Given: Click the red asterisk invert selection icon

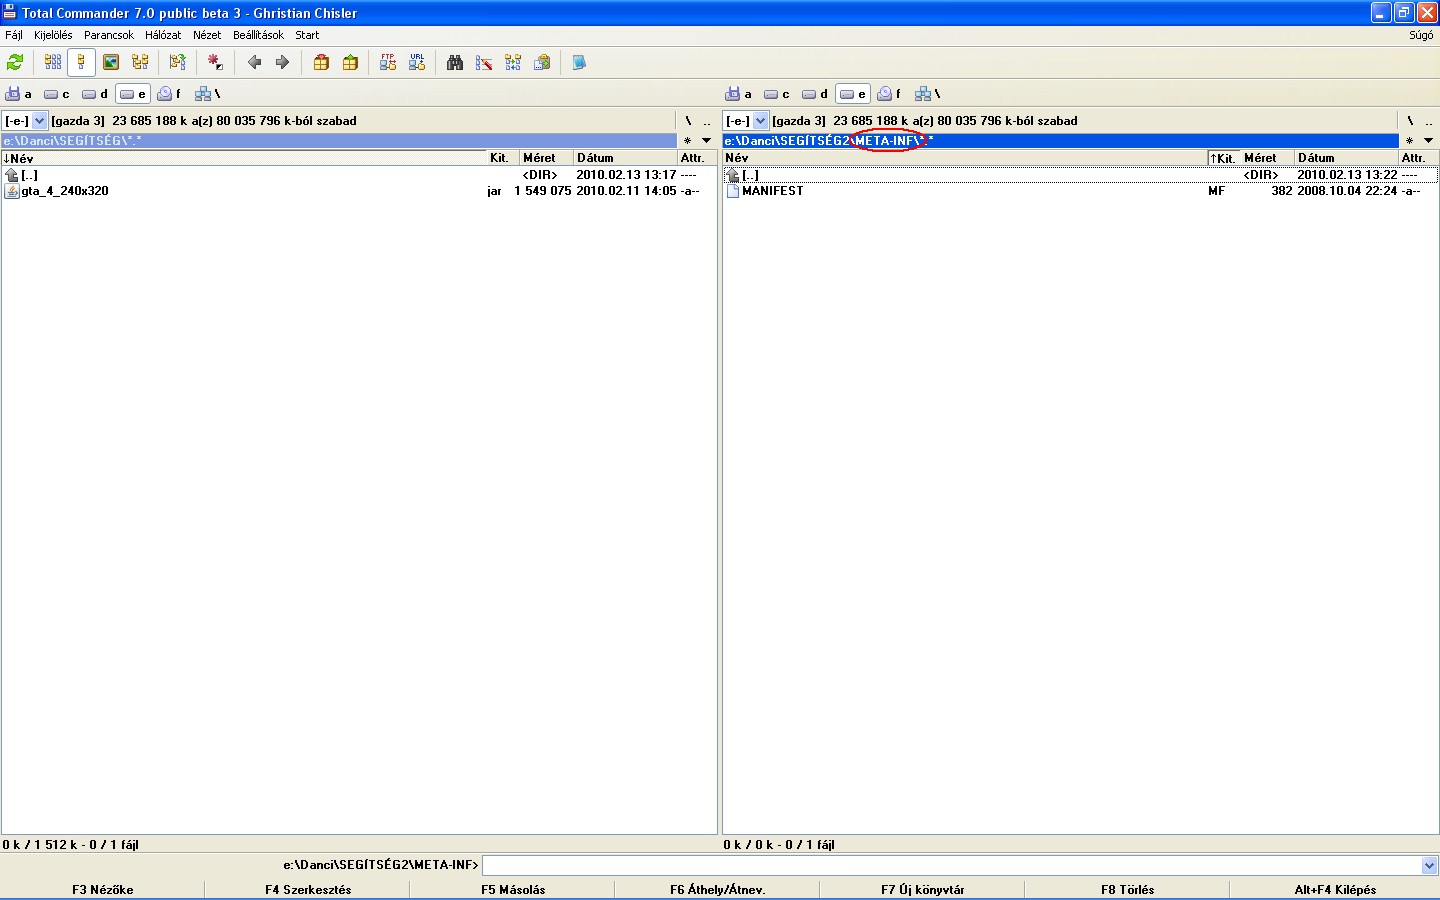Looking at the screenshot, I should [215, 63].
